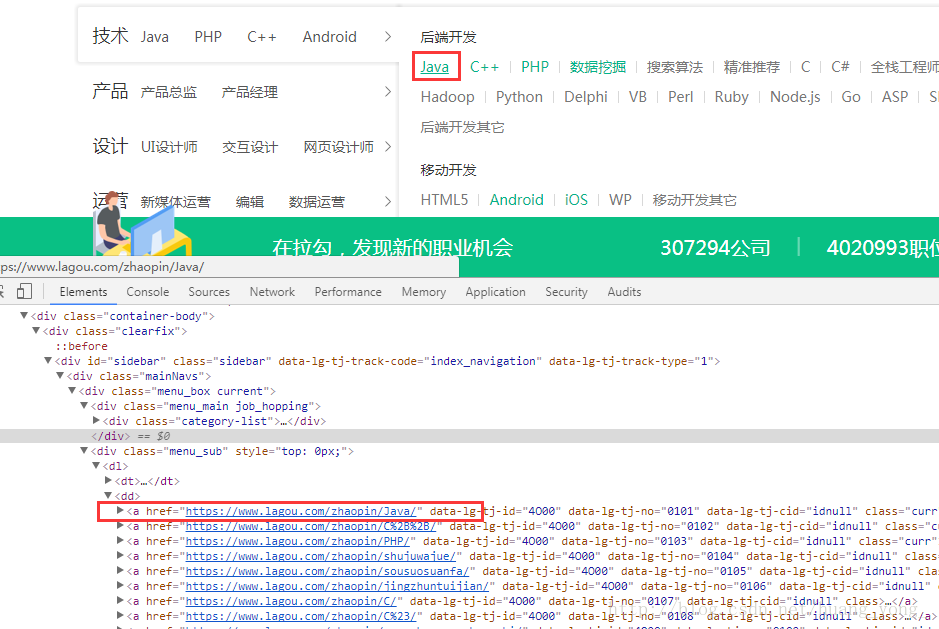Collapse the clearfix div node

click(36, 330)
